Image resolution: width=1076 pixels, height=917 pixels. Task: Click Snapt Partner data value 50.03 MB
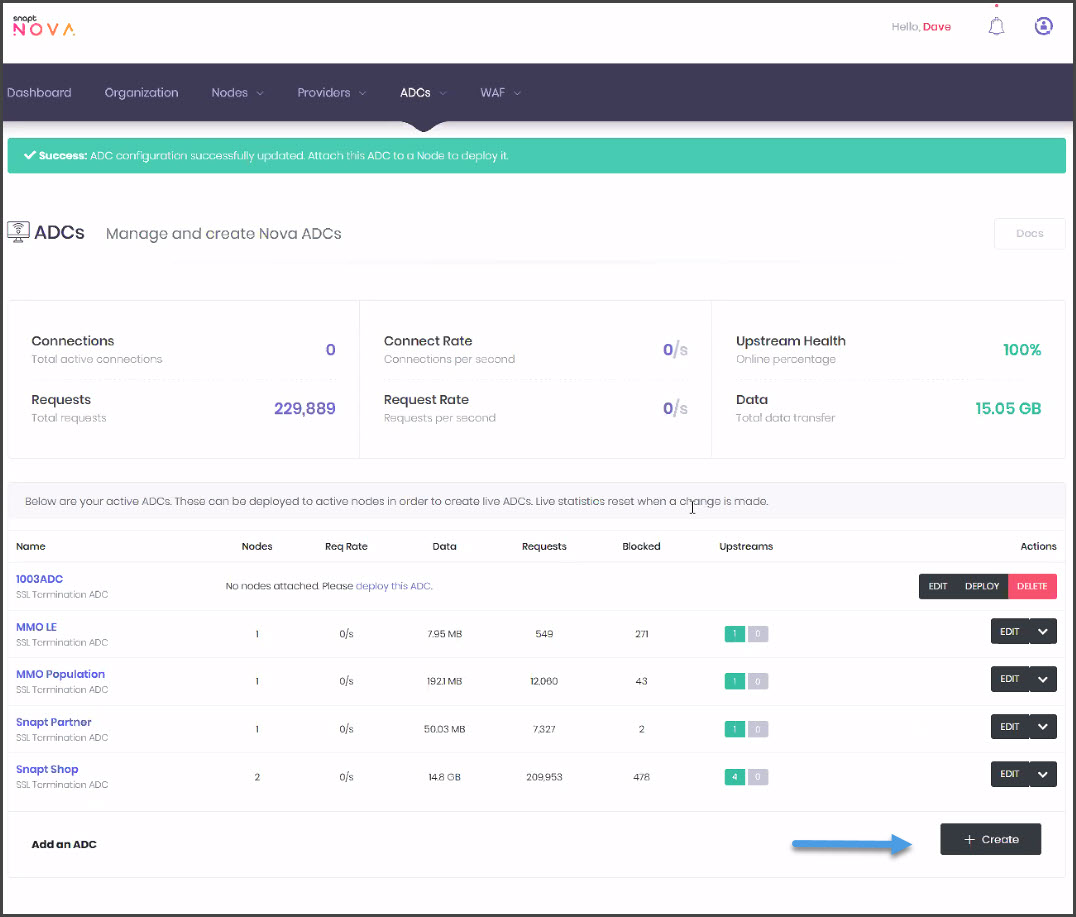[x=444, y=729]
